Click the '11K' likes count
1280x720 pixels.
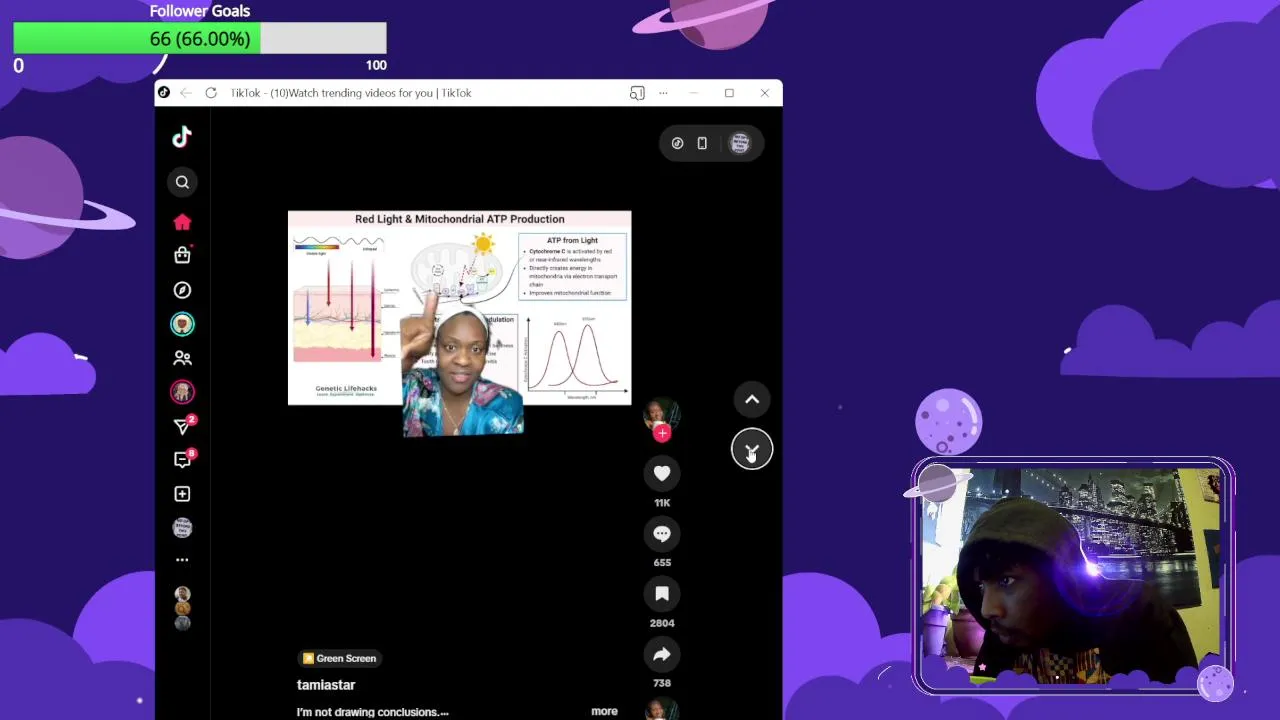[662, 503]
